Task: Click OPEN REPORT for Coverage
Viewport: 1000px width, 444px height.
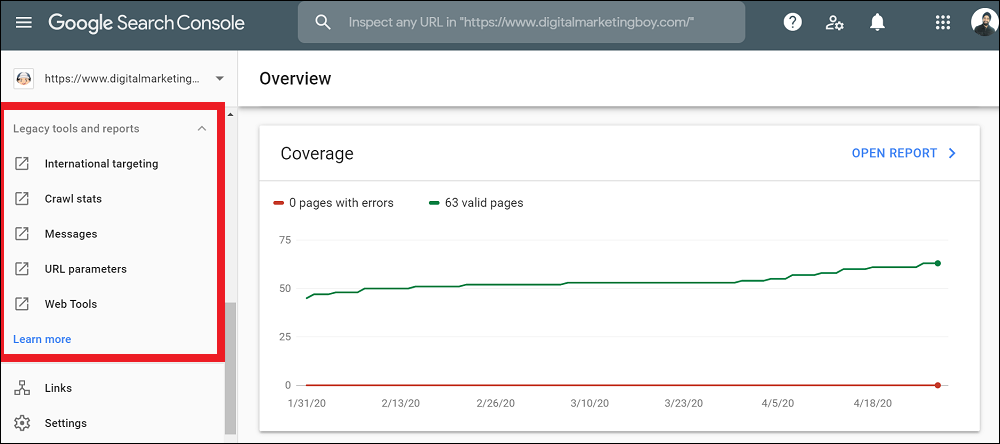Action: [x=894, y=153]
